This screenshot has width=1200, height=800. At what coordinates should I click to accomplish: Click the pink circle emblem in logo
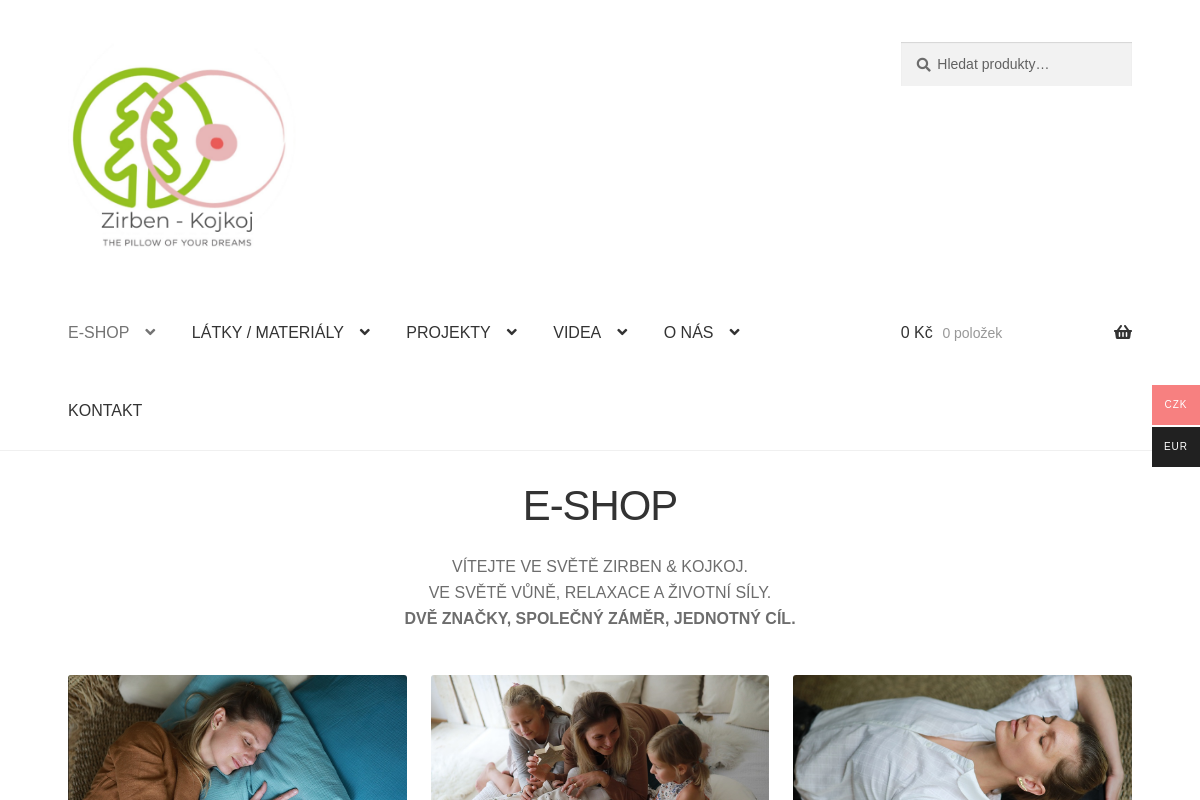(214, 138)
